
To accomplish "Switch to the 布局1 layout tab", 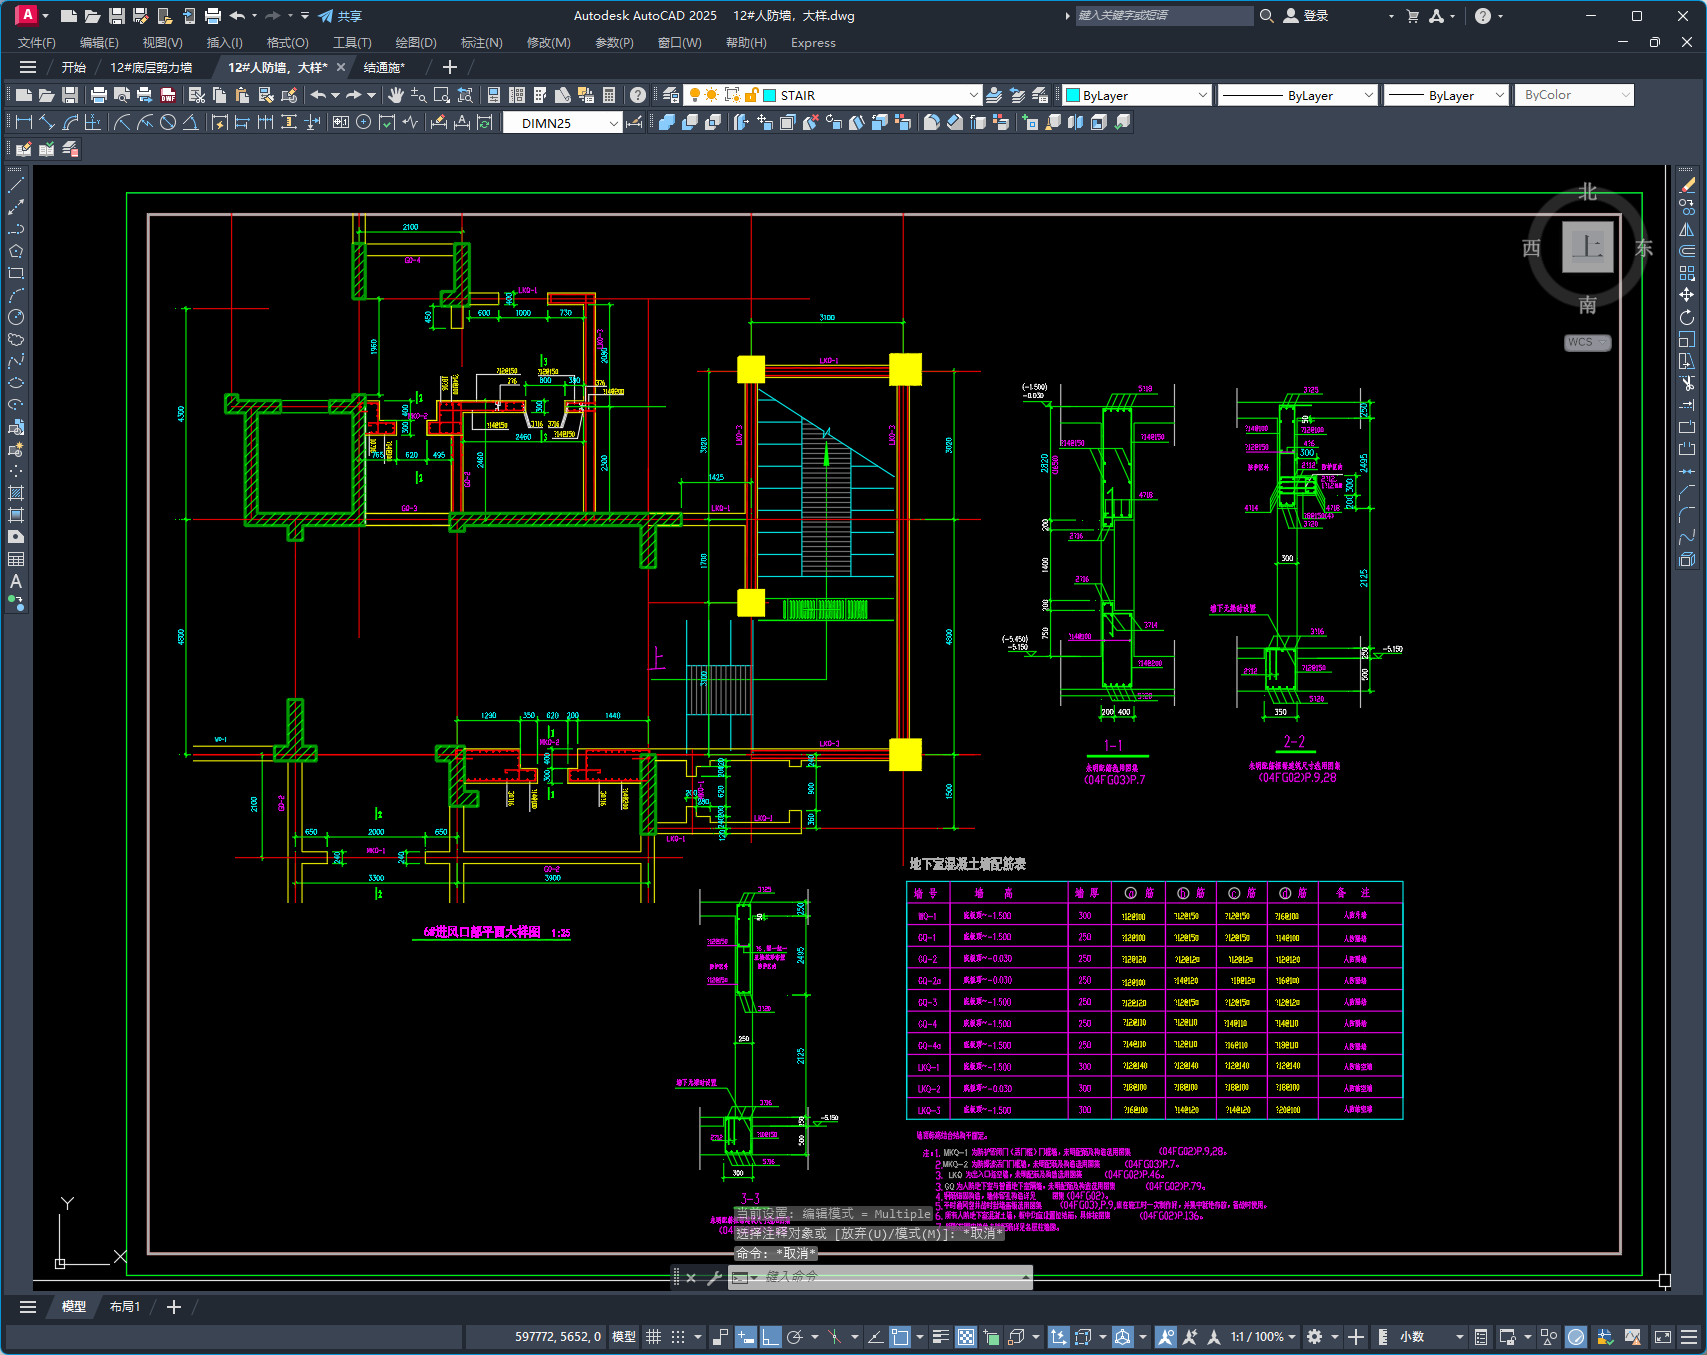I will (x=125, y=1307).
